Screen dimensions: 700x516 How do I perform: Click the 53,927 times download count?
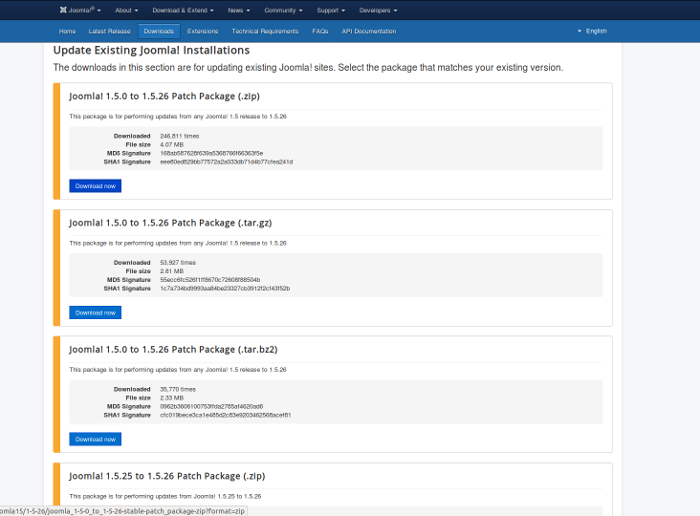click(178, 262)
